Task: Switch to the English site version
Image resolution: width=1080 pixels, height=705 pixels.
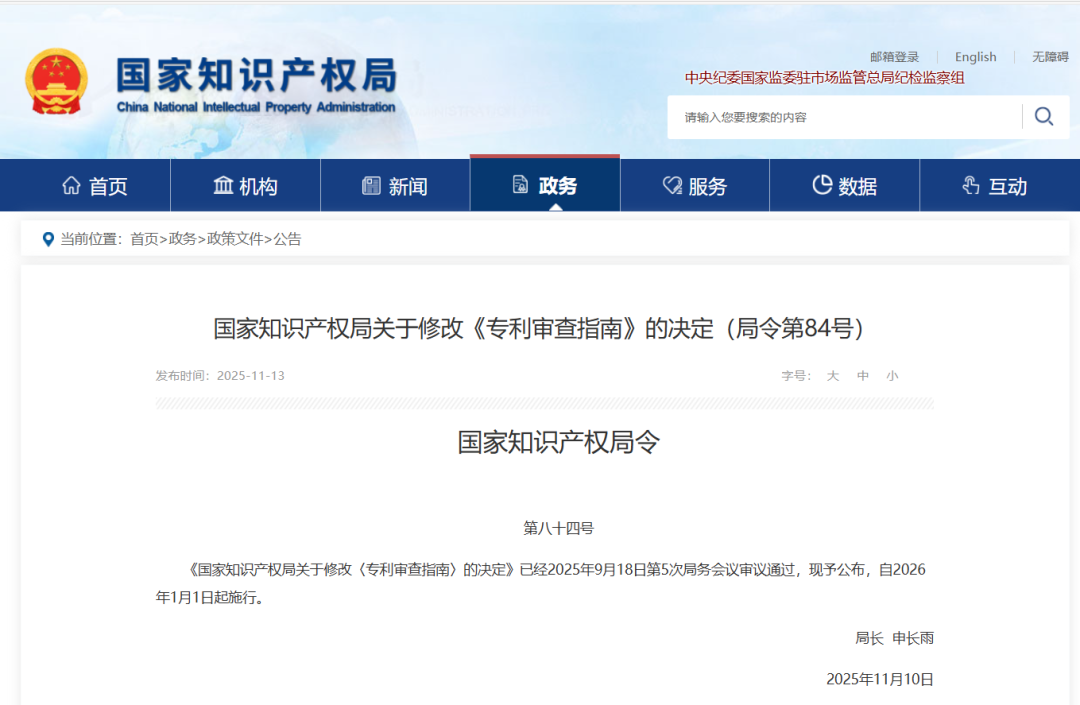Action: point(975,57)
